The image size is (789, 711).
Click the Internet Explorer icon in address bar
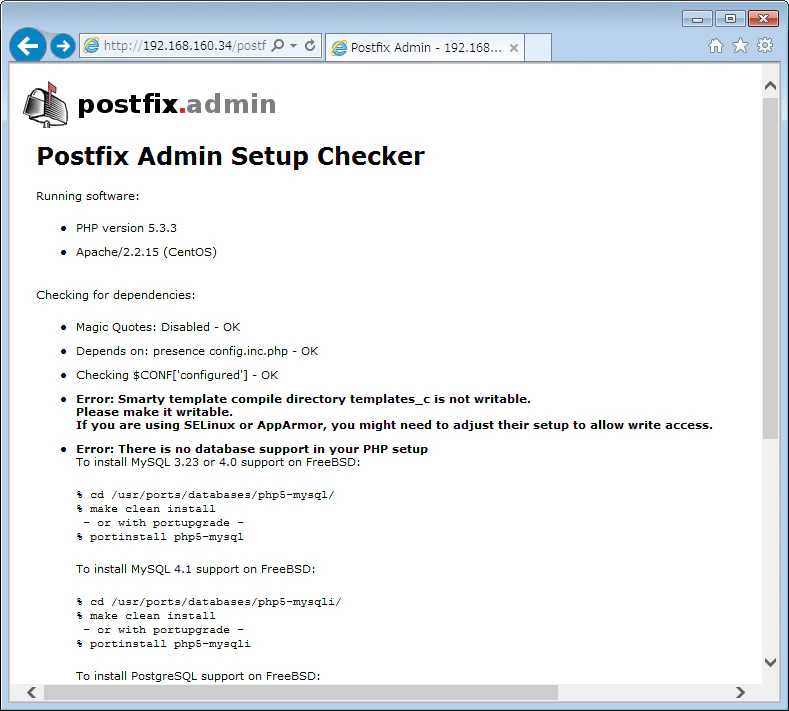click(91, 46)
